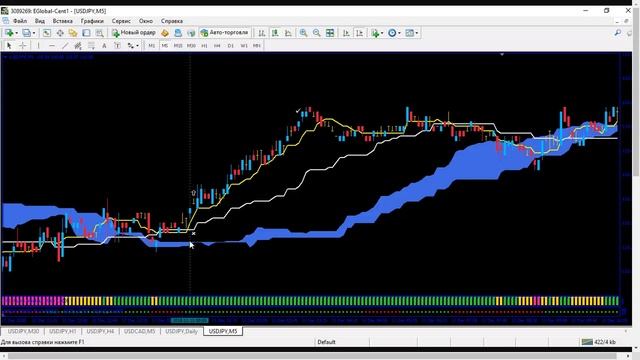Open the Strategy Tester panel
This screenshot has width=640, height=360.
click(x=99, y=33)
